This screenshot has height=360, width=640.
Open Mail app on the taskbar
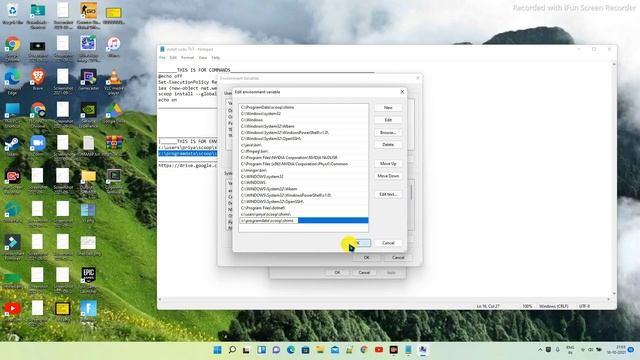[x=335, y=350]
